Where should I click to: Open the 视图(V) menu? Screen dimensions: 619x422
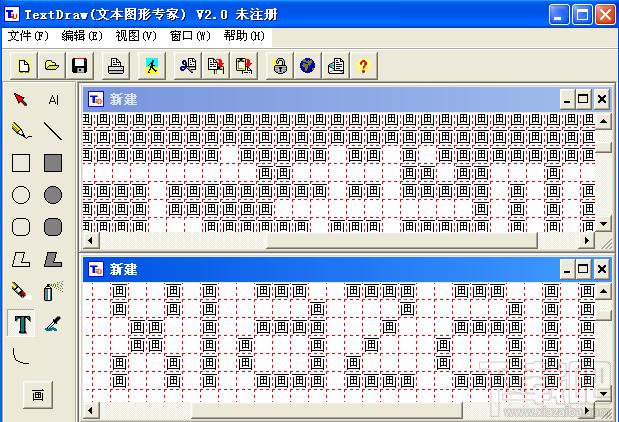[136, 36]
